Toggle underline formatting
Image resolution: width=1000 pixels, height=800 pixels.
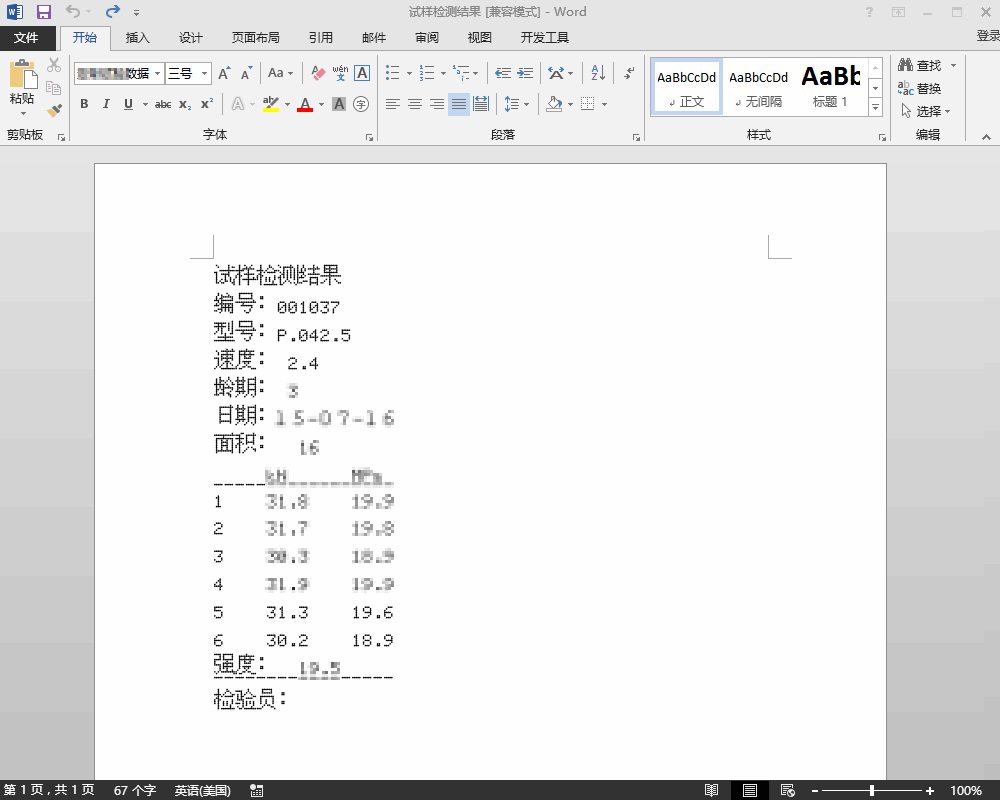128,104
